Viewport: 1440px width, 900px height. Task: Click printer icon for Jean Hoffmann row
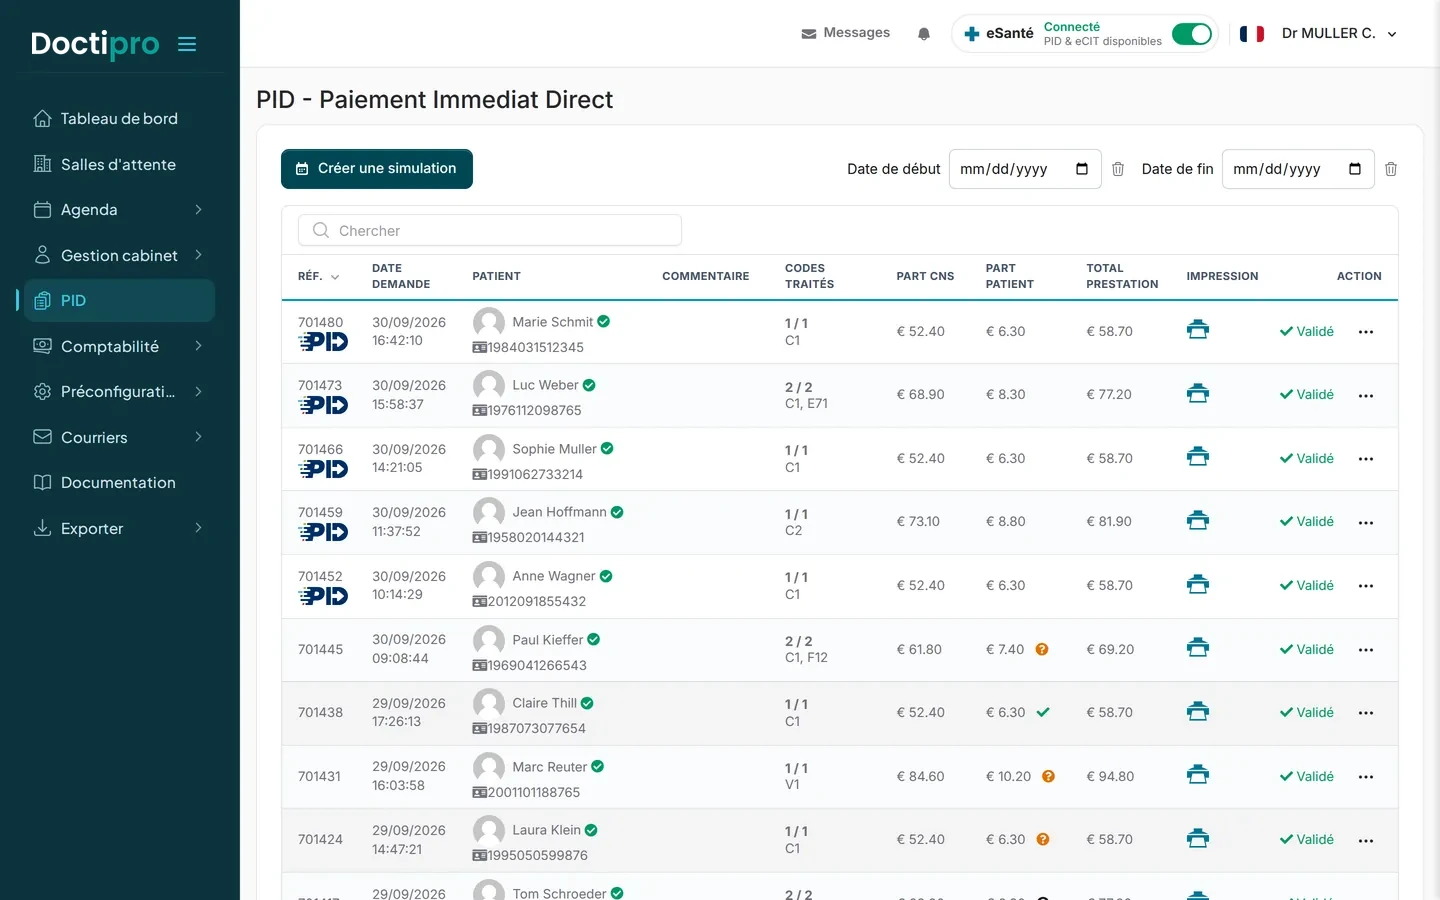(1198, 521)
